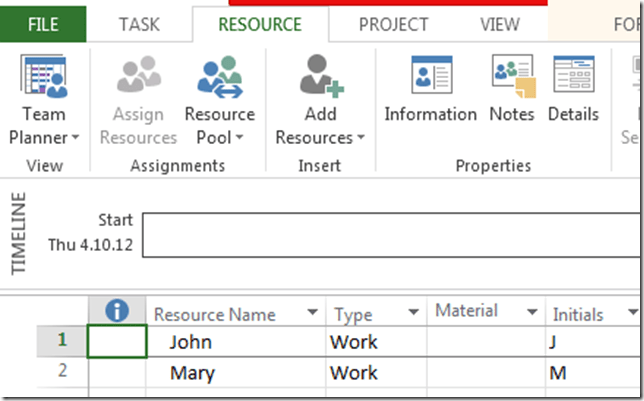This screenshot has width=644, height=401.
Task: Open the Team Planner view icon
Action: coord(43,78)
